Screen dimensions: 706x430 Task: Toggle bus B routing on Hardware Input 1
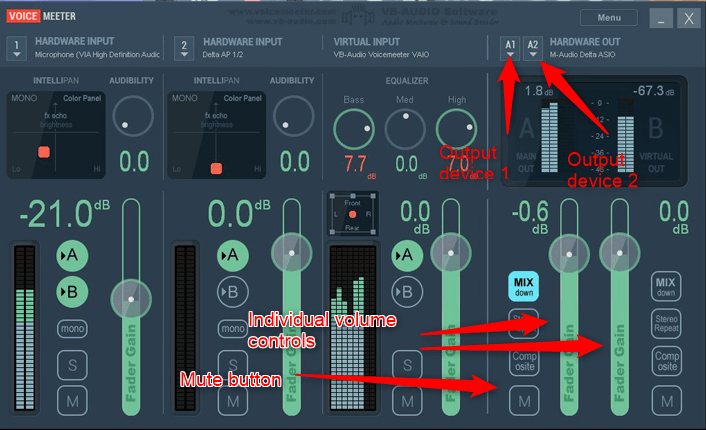pos(72,292)
